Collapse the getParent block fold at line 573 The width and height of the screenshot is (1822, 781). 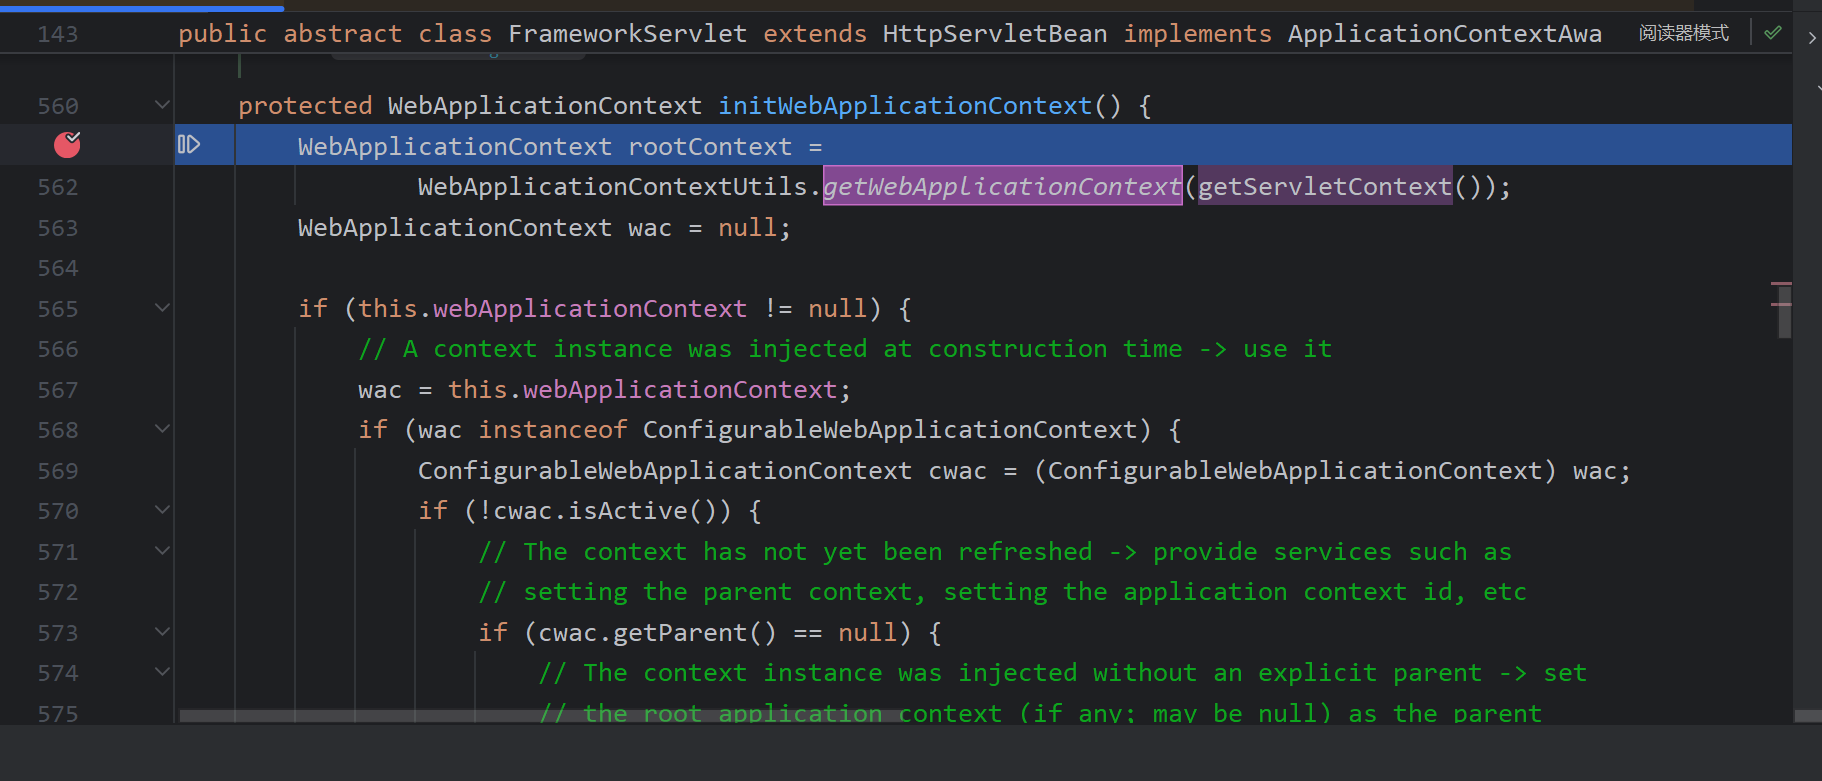(162, 632)
